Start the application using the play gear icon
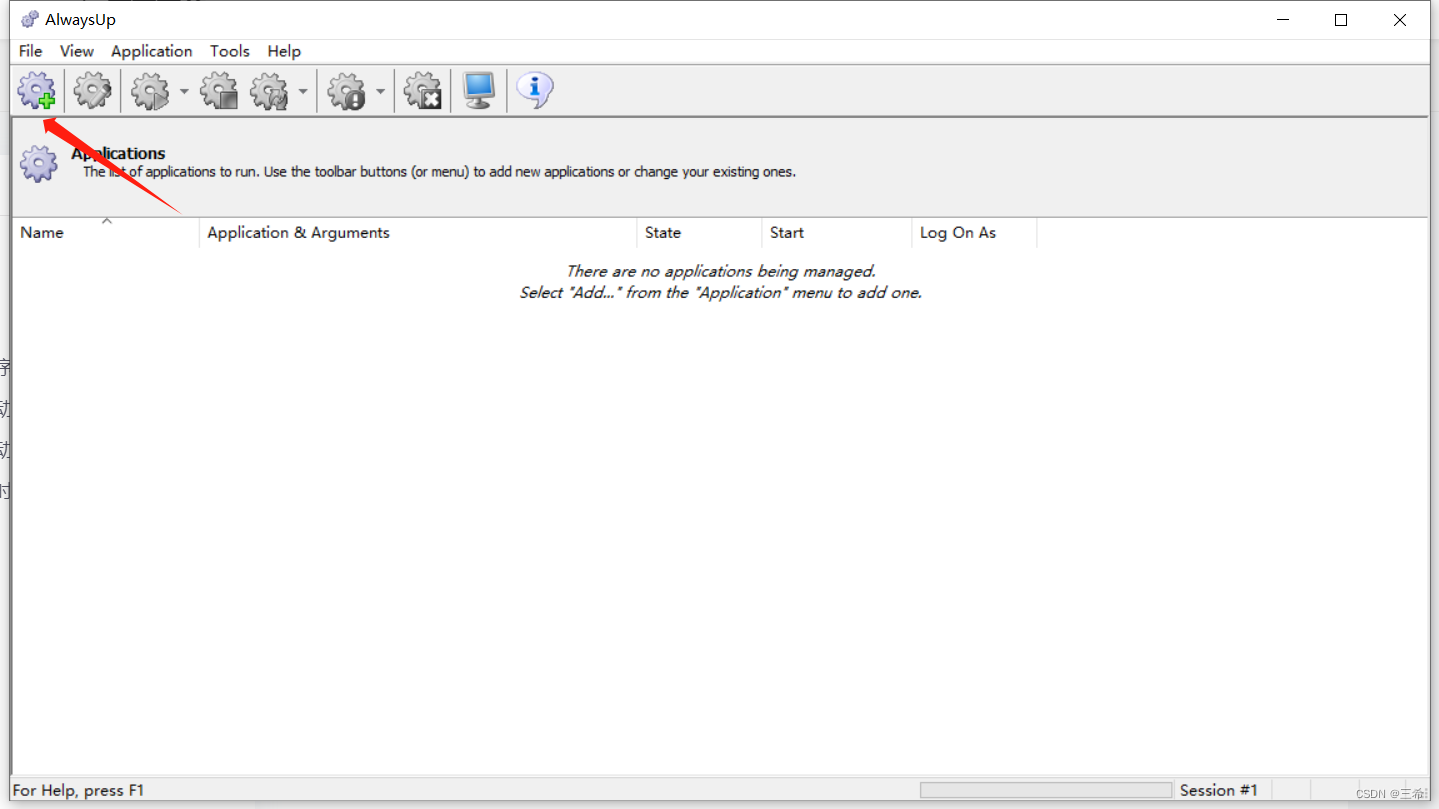This screenshot has width=1439, height=809. pos(150,90)
